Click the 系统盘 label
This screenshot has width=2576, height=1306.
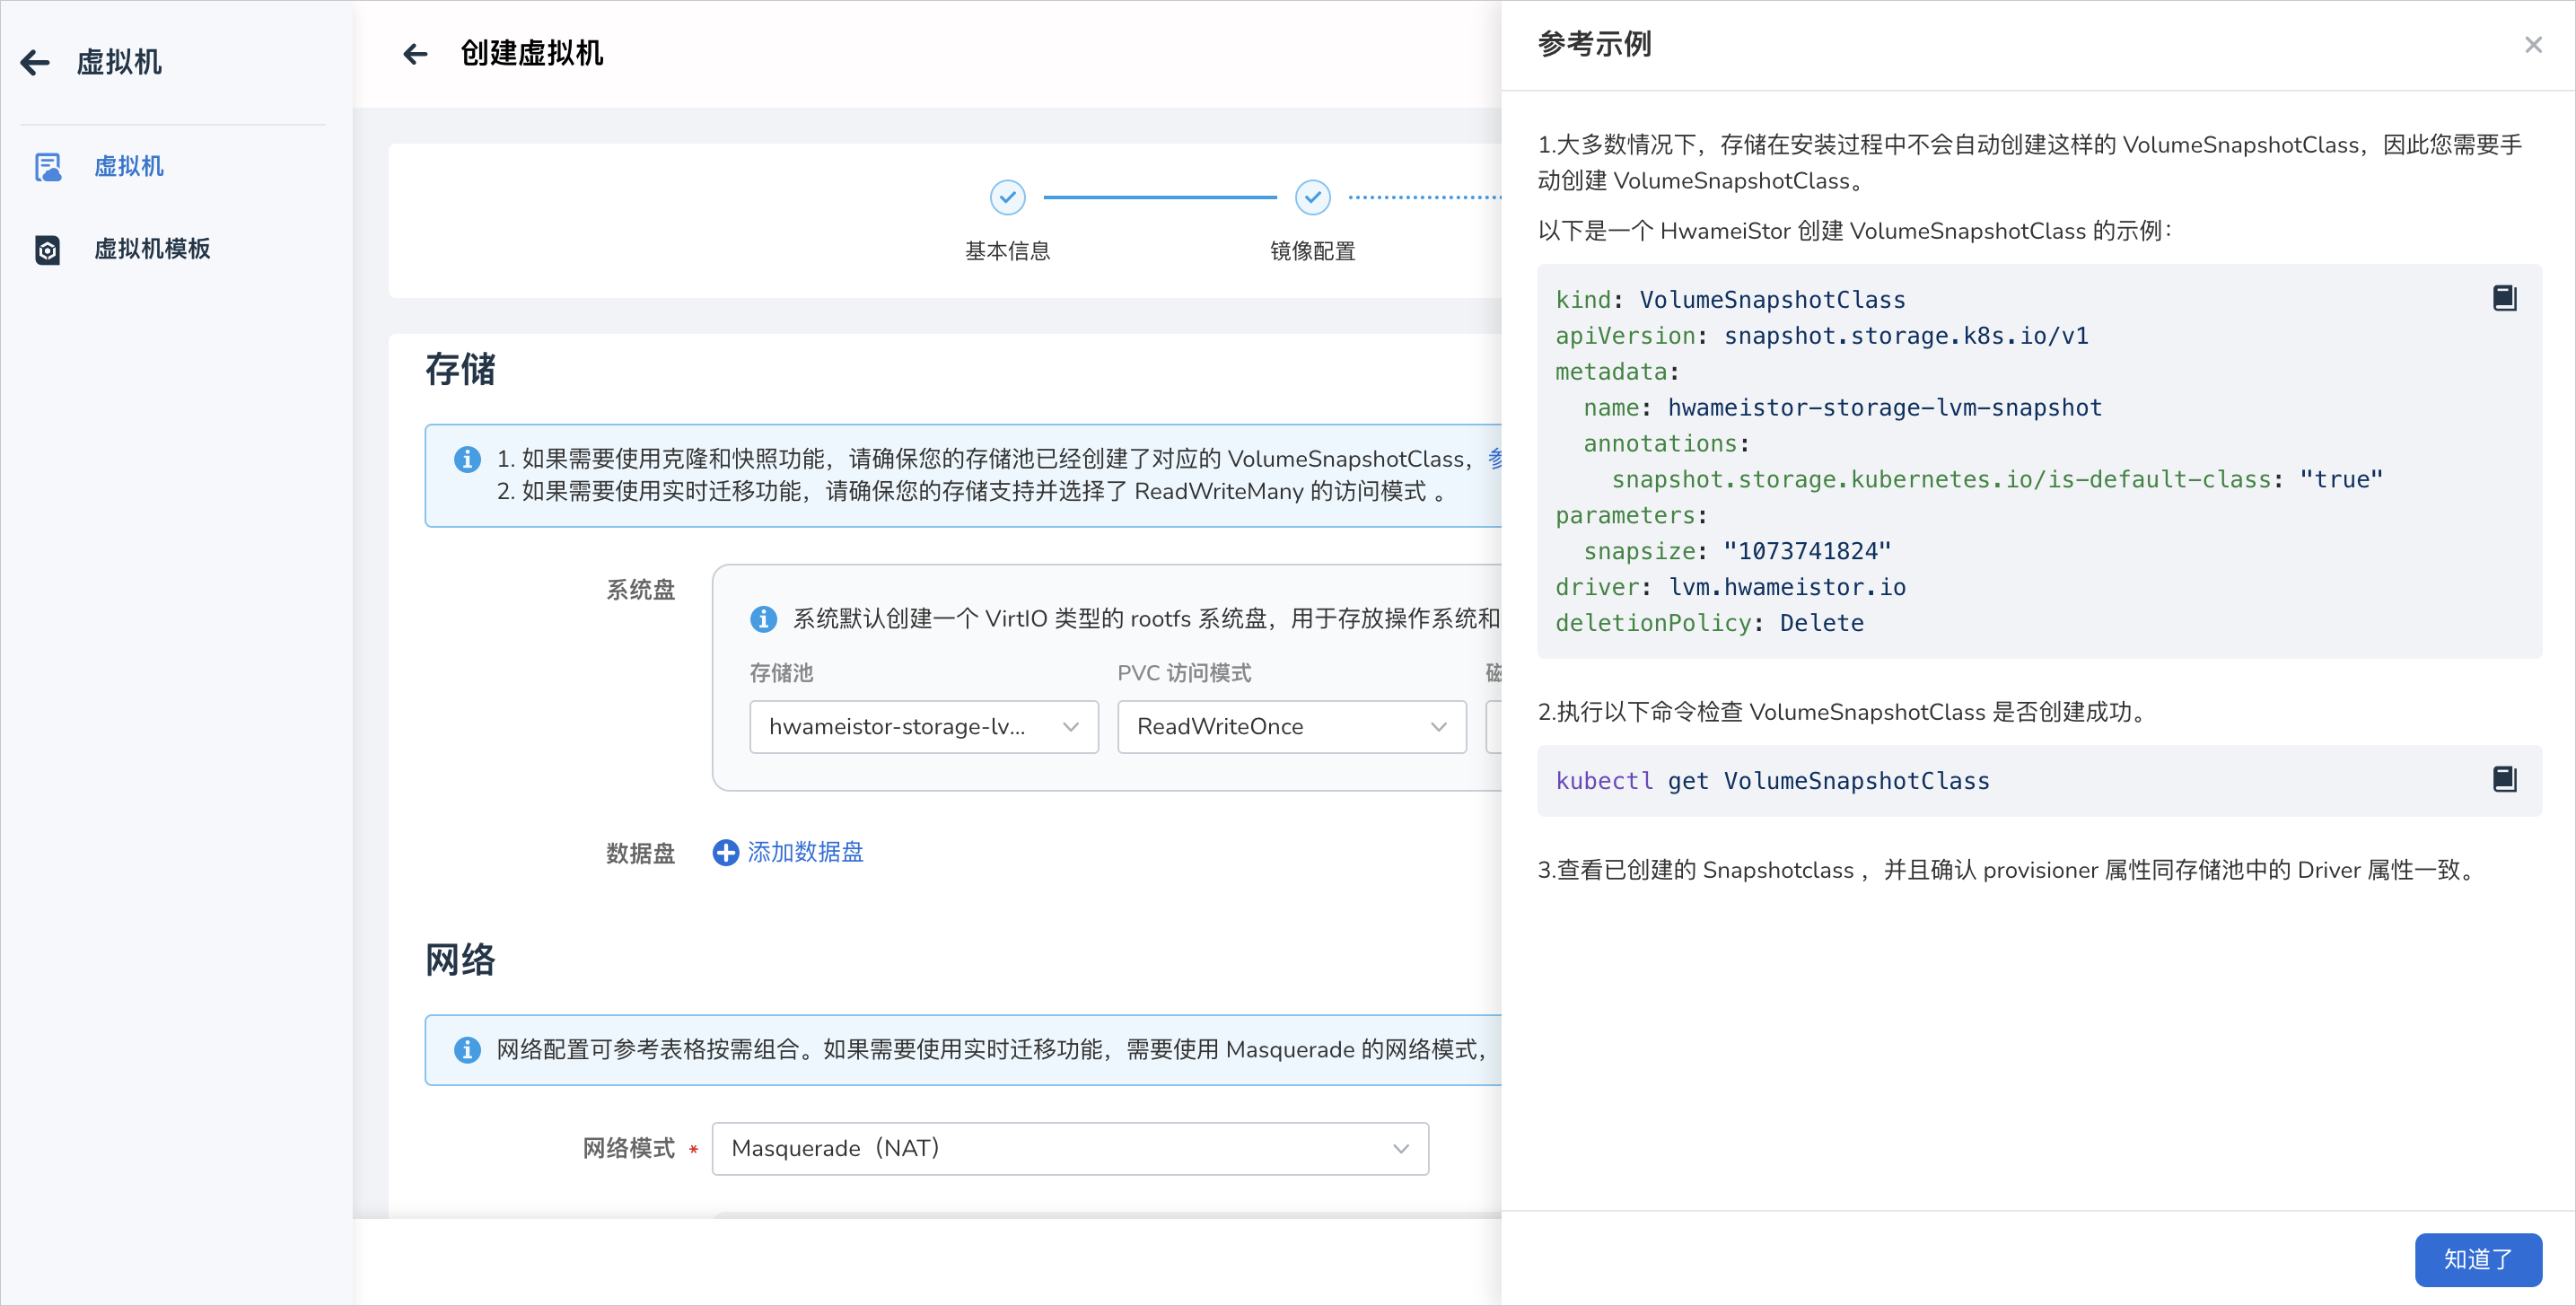pyautogui.click(x=640, y=590)
